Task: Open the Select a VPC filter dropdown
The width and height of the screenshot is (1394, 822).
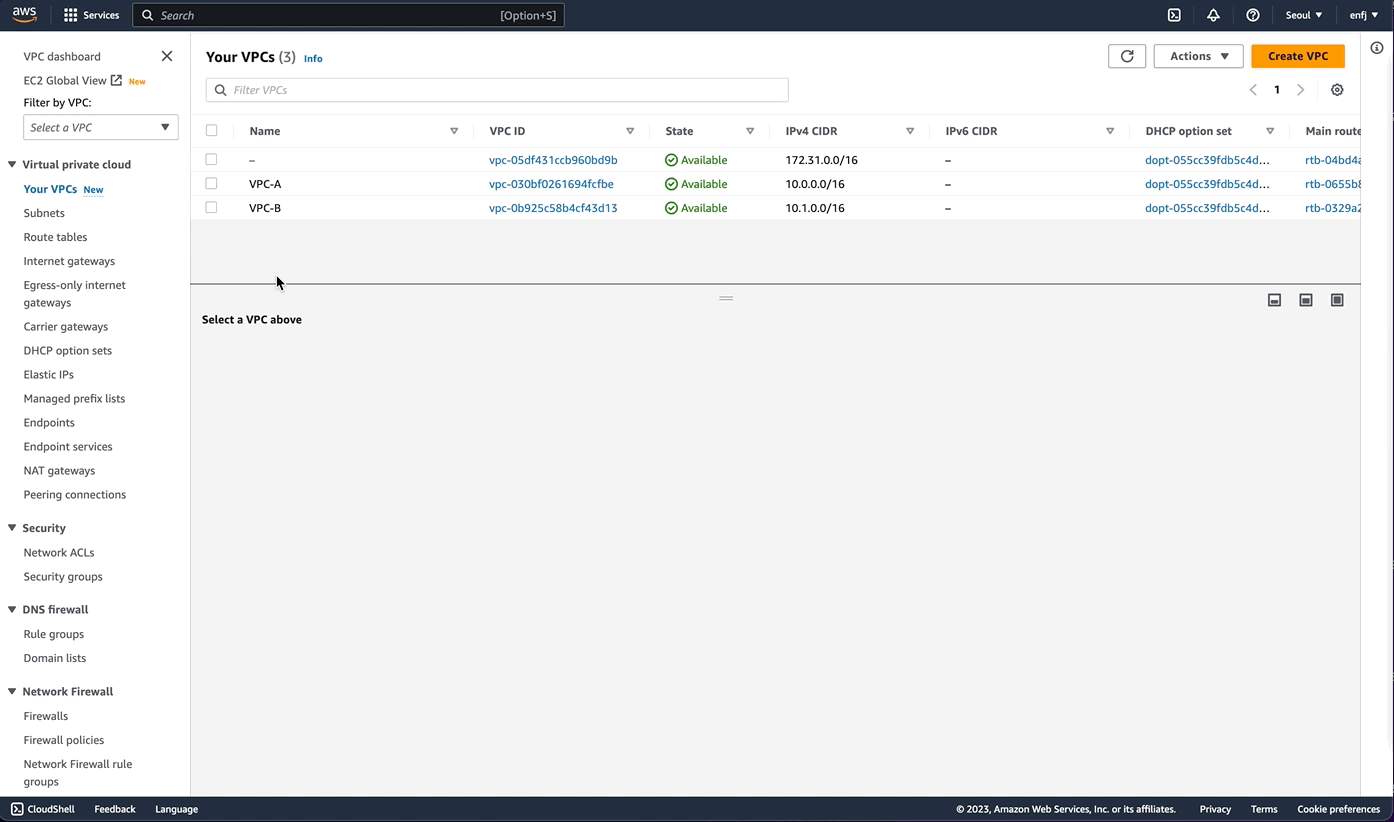Action: (101, 127)
